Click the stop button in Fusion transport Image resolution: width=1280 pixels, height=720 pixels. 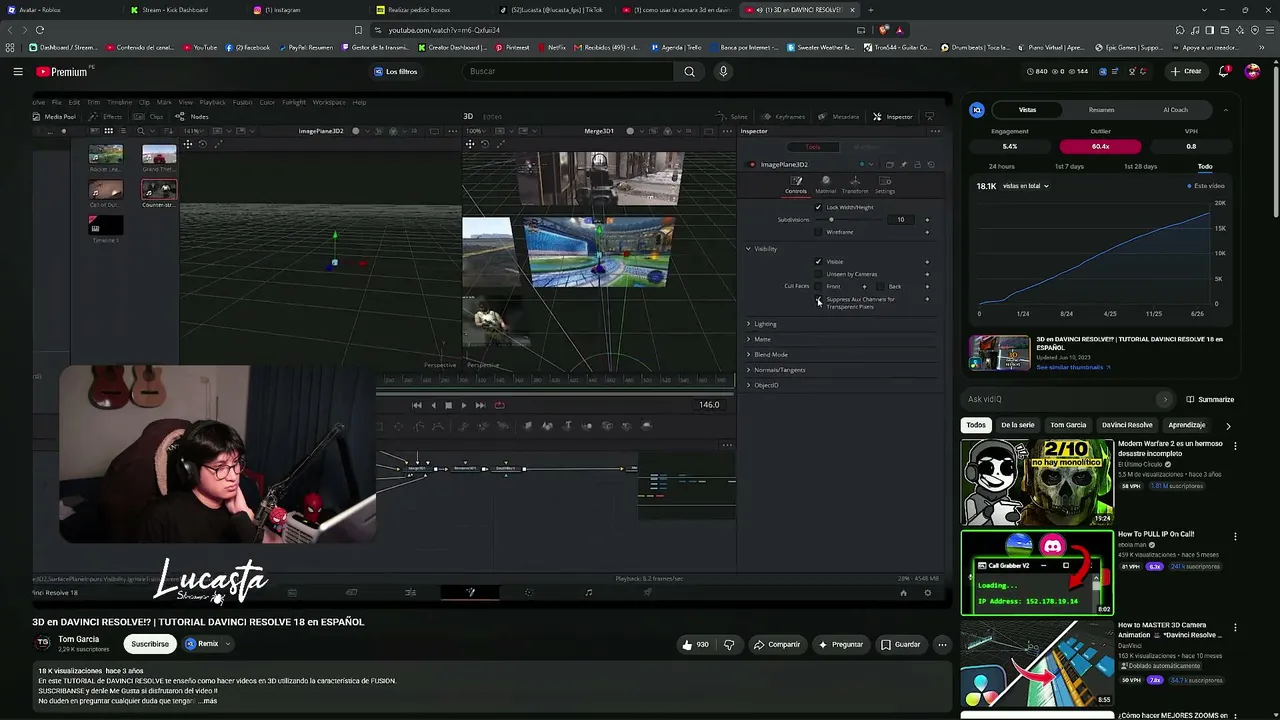click(448, 405)
